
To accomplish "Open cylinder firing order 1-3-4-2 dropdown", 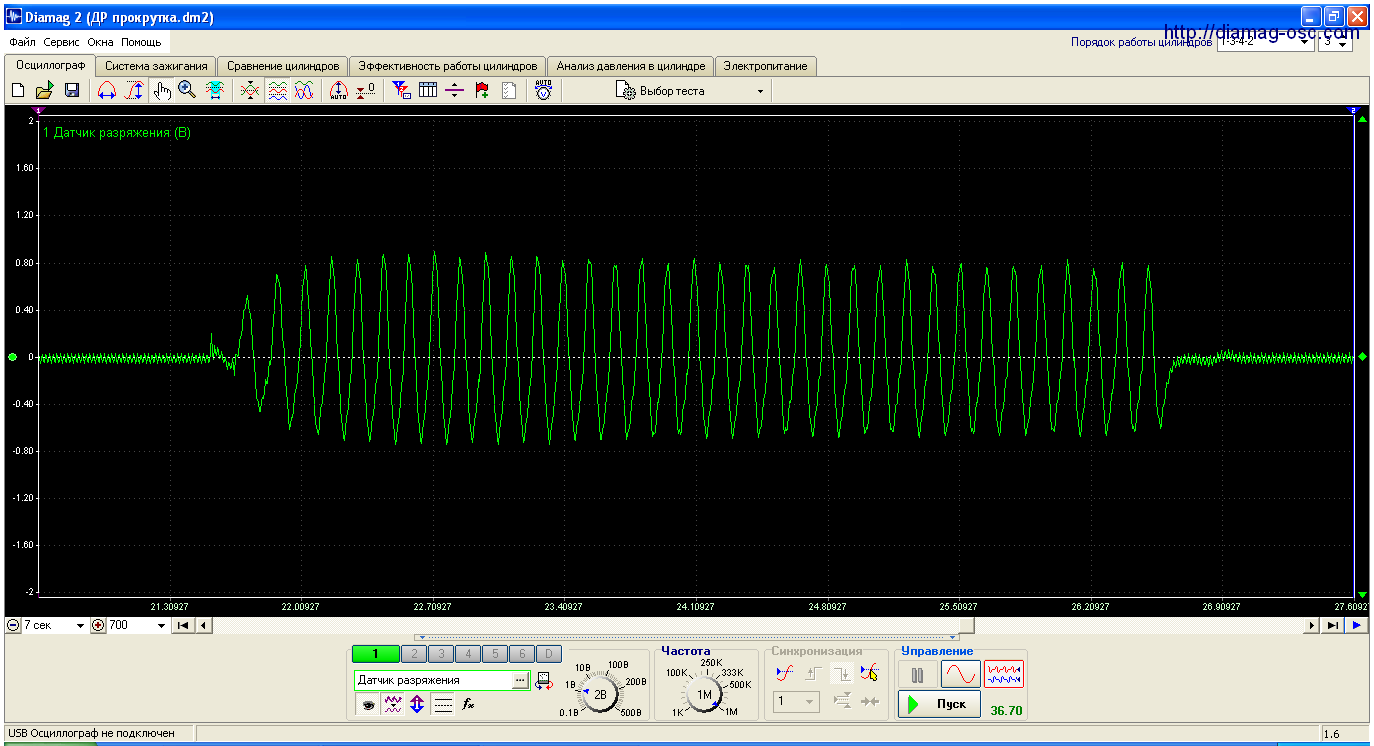I will (x=1265, y=43).
